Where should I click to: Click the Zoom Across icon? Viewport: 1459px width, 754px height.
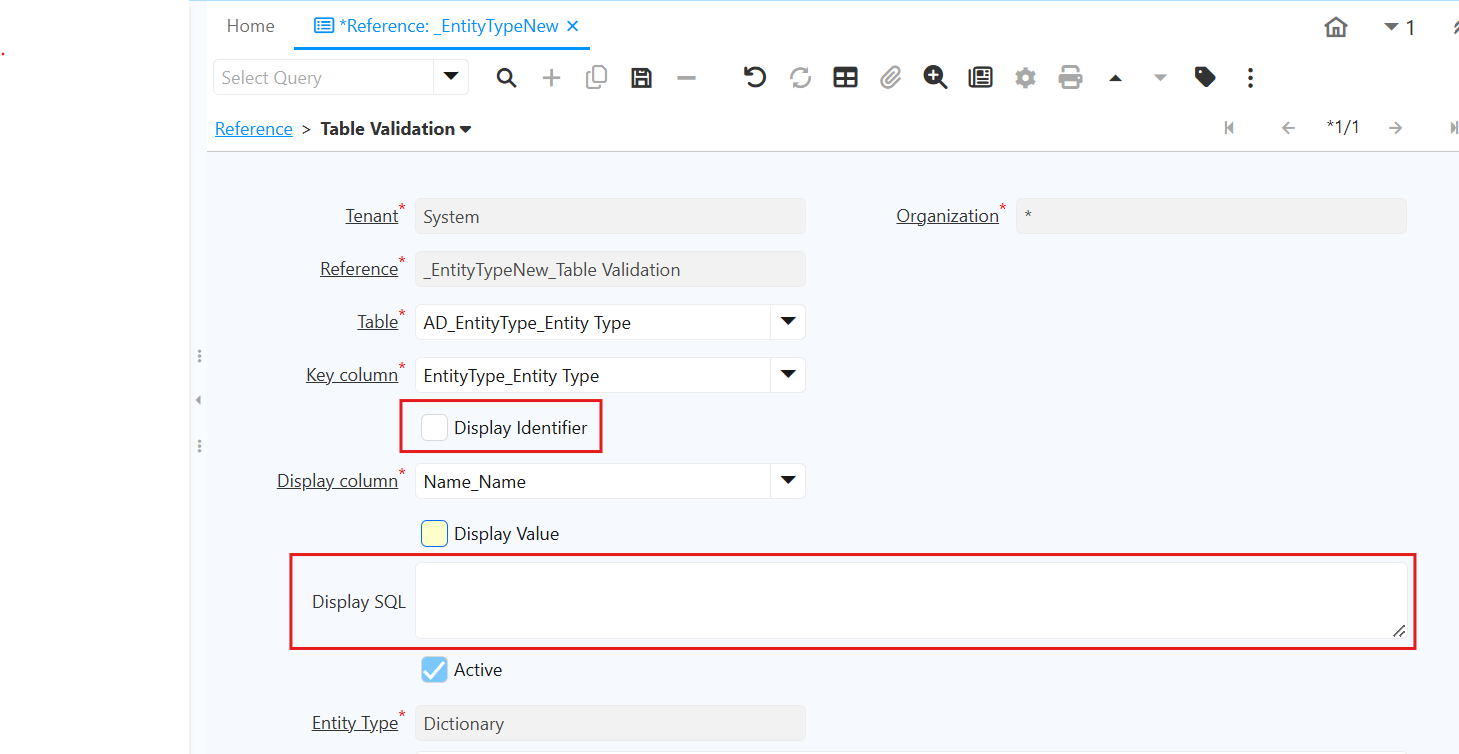click(x=935, y=78)
